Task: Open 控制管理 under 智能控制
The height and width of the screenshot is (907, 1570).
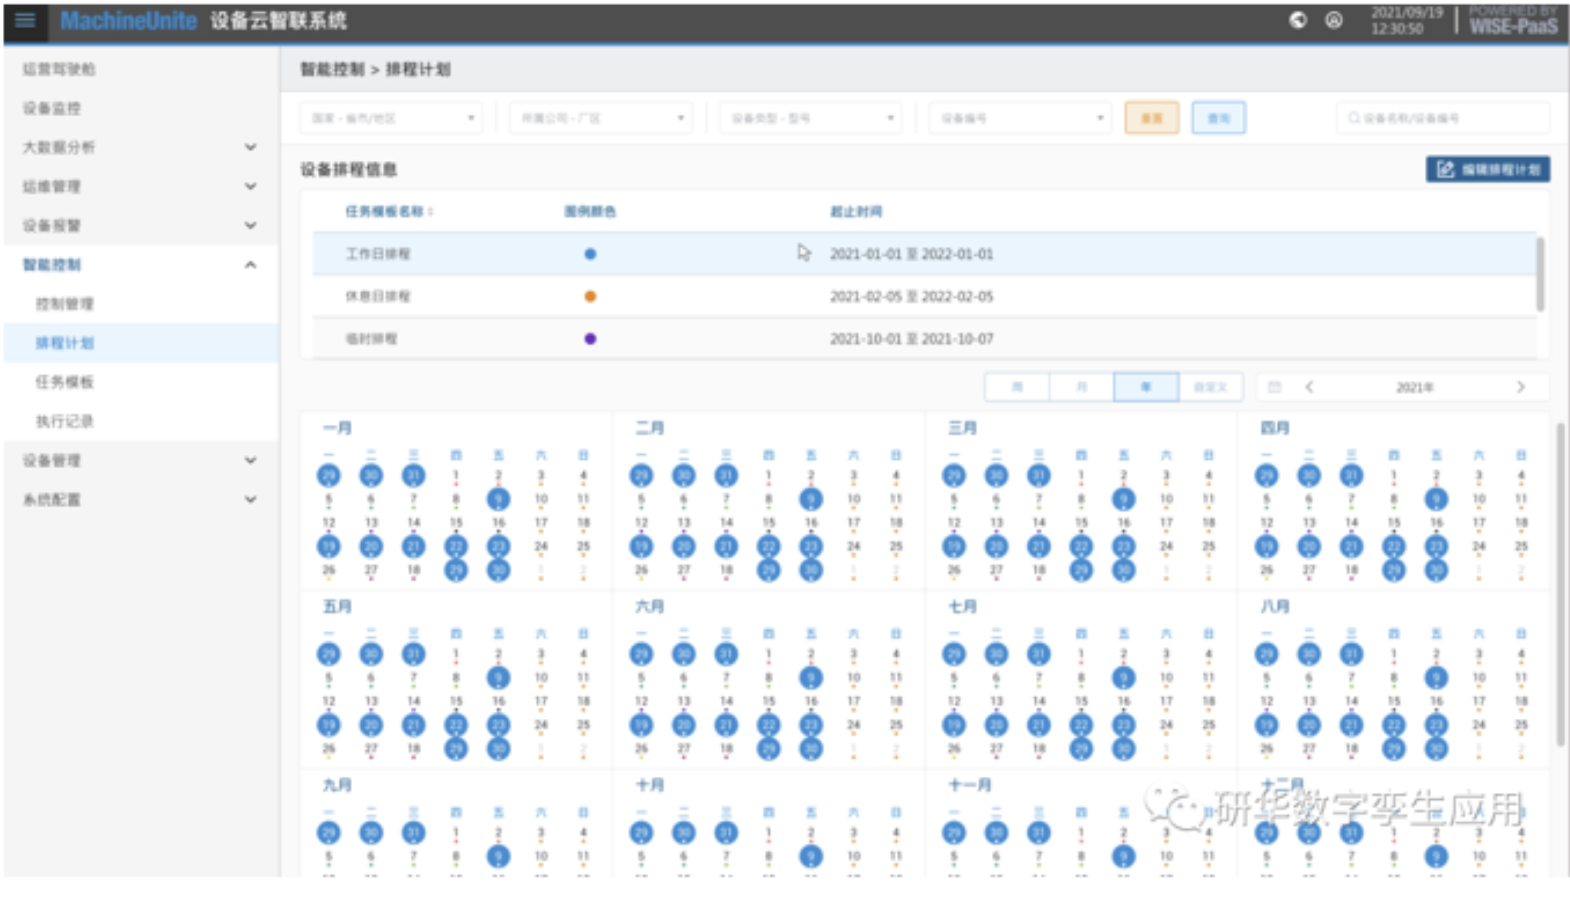Action: coord(65,304)
